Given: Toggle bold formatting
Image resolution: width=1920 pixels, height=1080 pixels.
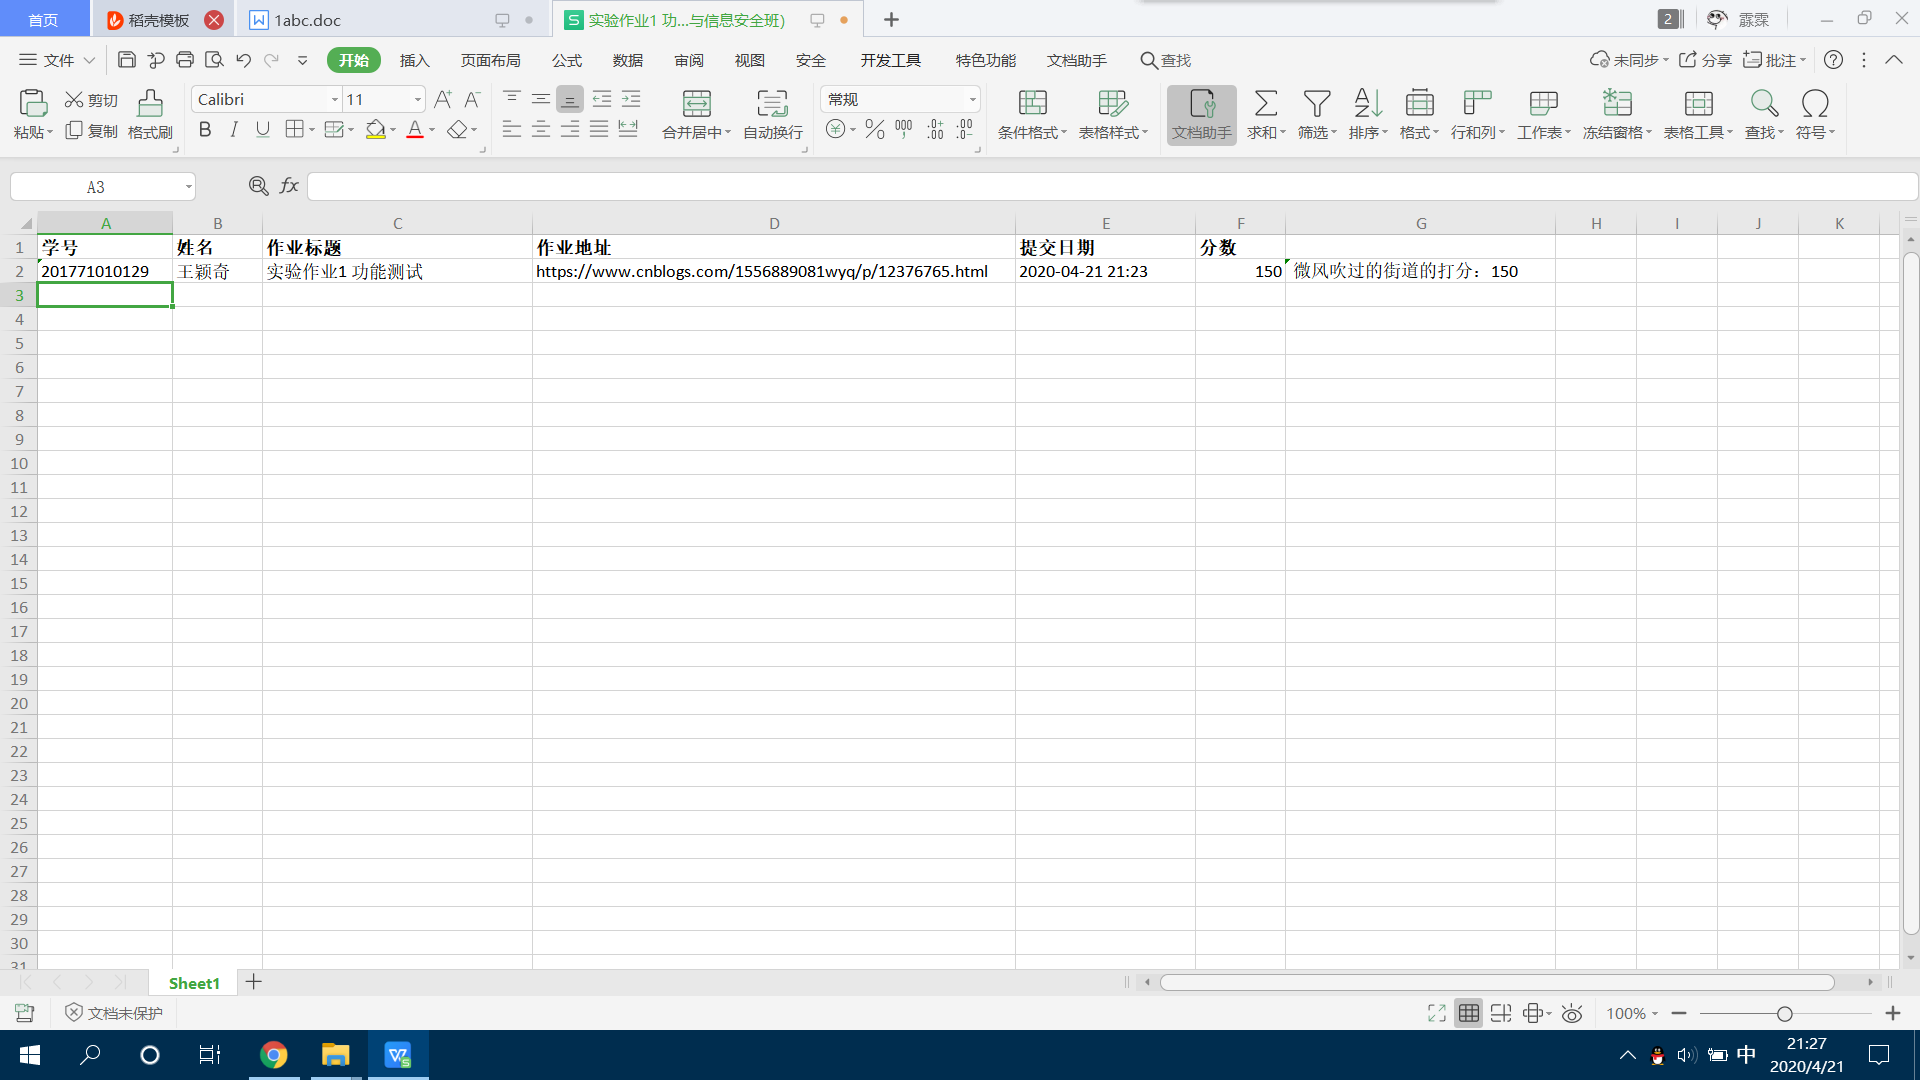Looking at the screenshot, I should [205, 130].
